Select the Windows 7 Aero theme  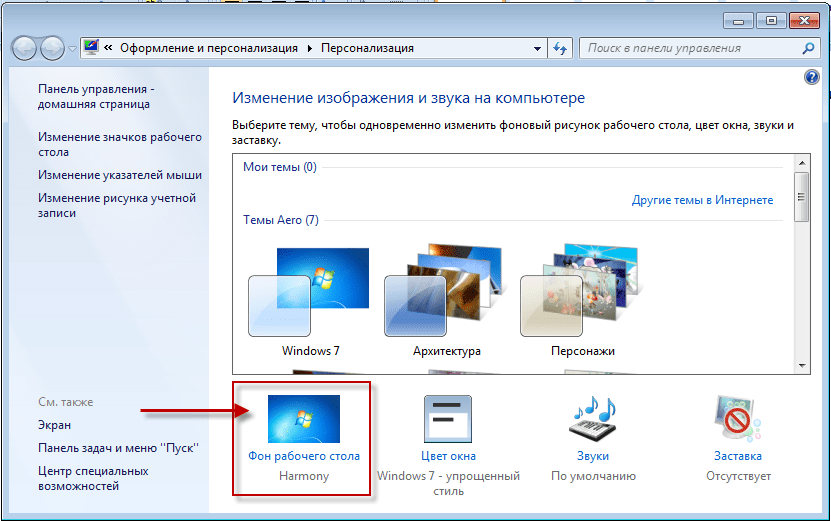[x=311, y=302]
